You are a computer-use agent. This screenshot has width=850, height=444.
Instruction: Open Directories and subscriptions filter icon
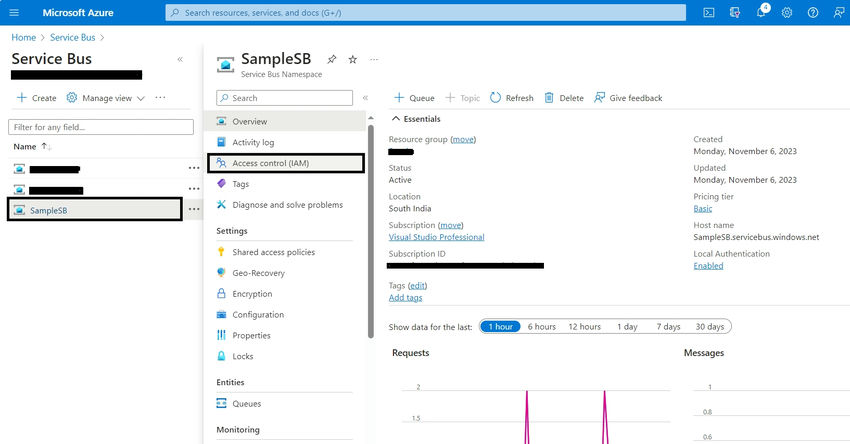click(x=735, y=12)
